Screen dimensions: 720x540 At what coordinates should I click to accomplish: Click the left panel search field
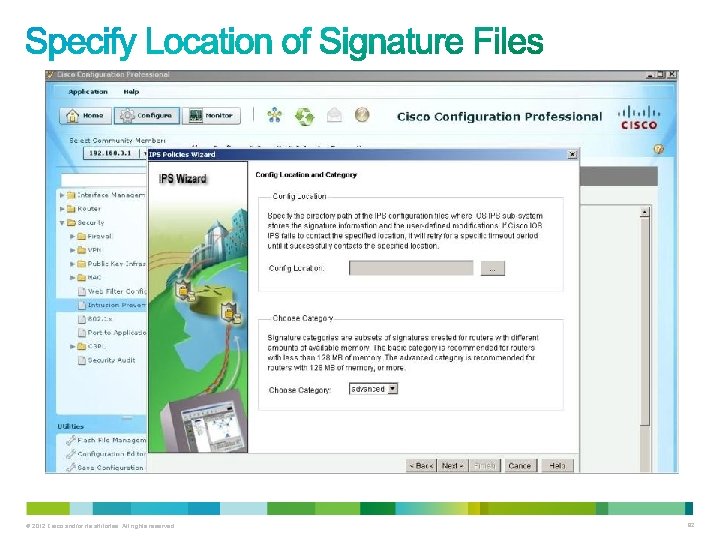tap(104, 180)
